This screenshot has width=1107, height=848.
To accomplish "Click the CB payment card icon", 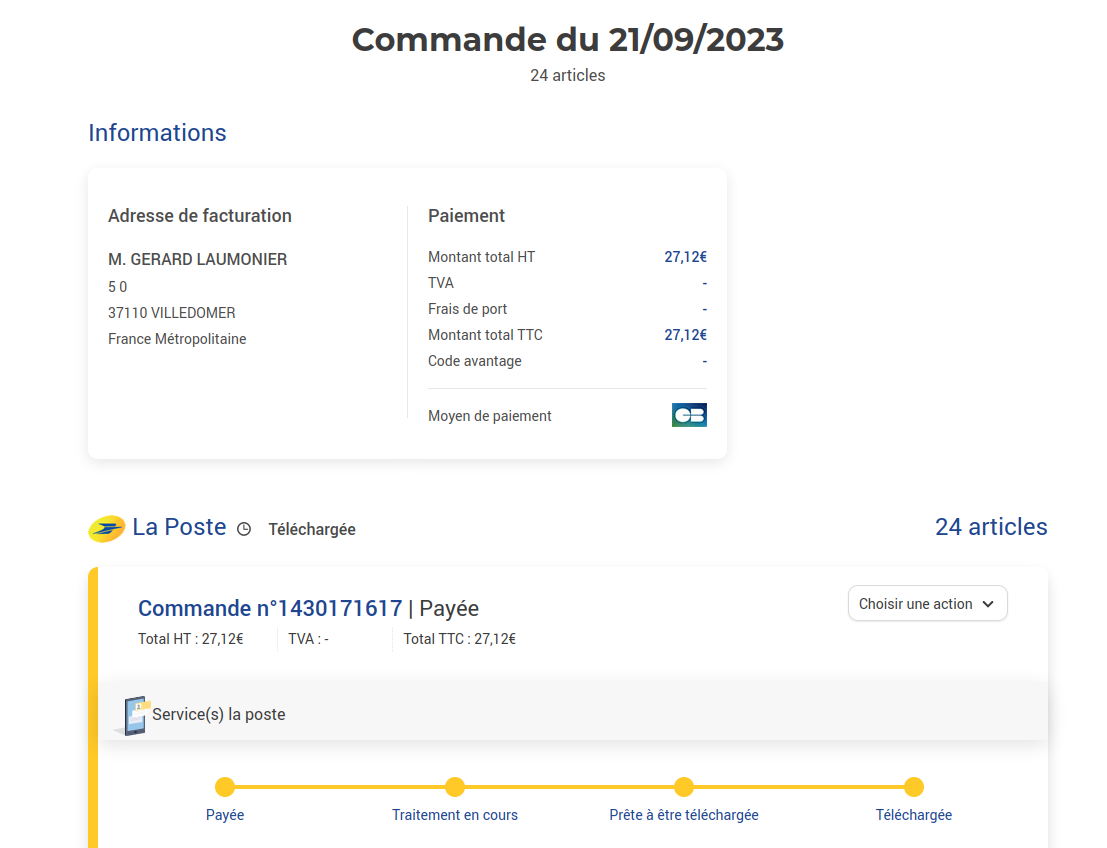I will click(x=689, y=415).
